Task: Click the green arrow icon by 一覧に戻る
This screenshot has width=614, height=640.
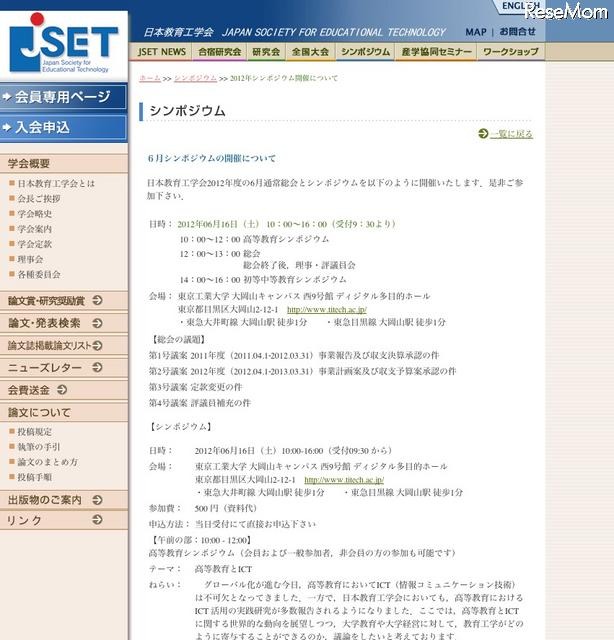Action: point(483,133)
